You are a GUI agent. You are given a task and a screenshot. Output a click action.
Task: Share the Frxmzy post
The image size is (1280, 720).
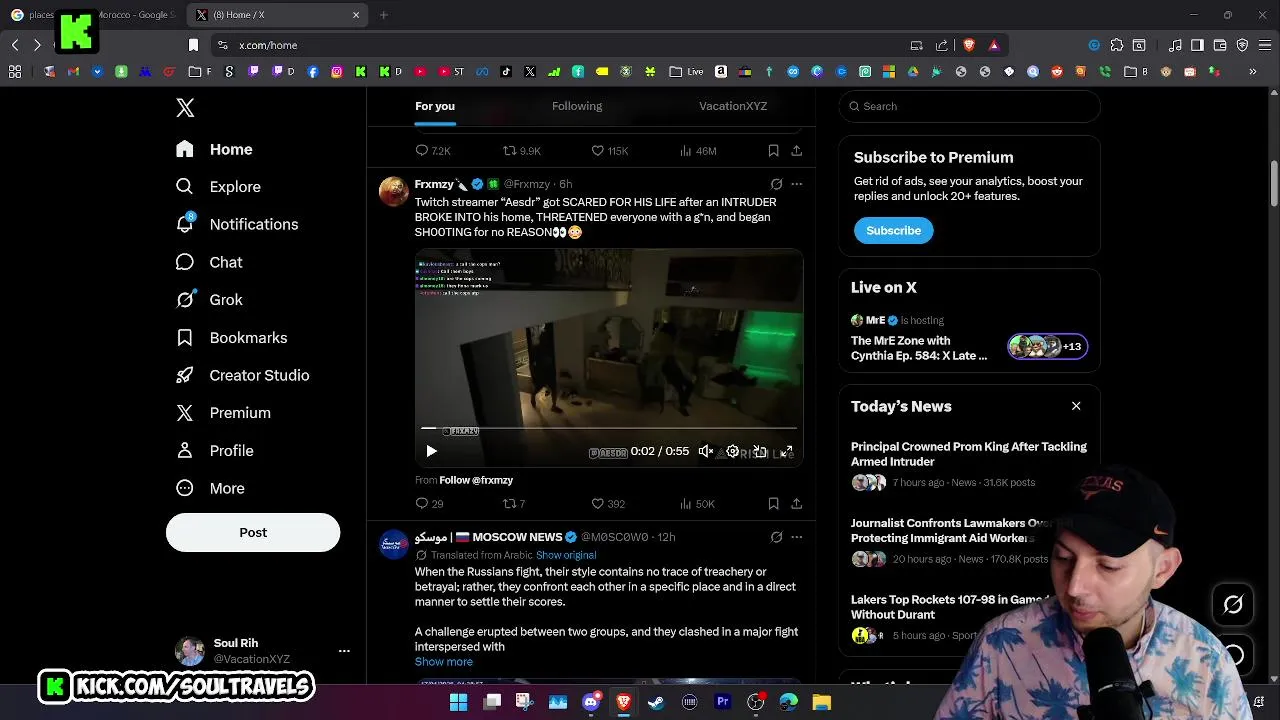pyautogui.click(x=796, y=504)
